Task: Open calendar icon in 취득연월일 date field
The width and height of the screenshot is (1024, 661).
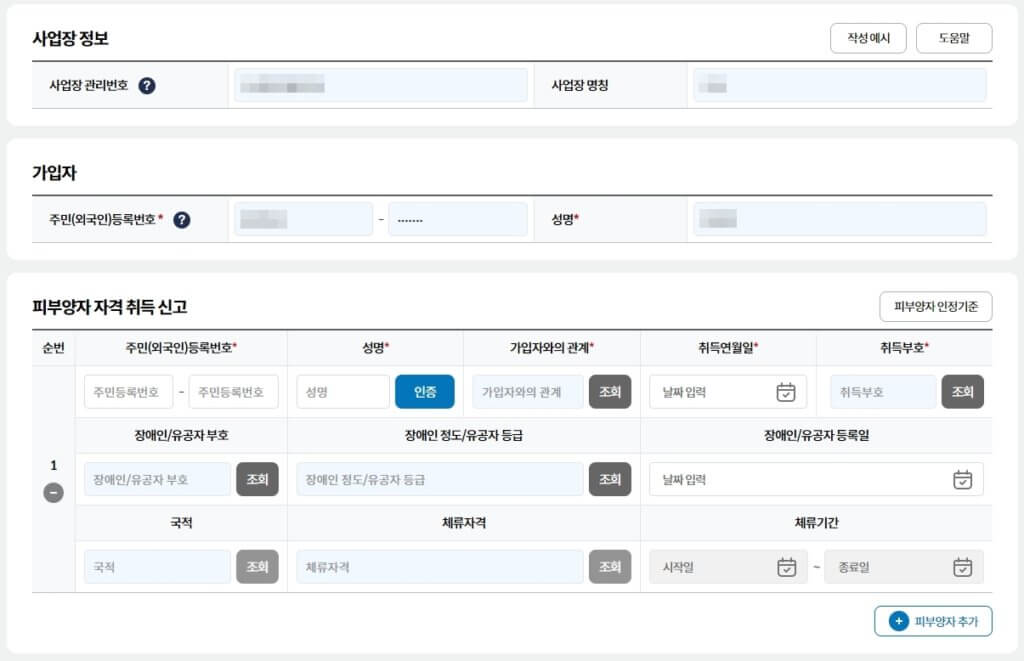Action: (786, 392)
